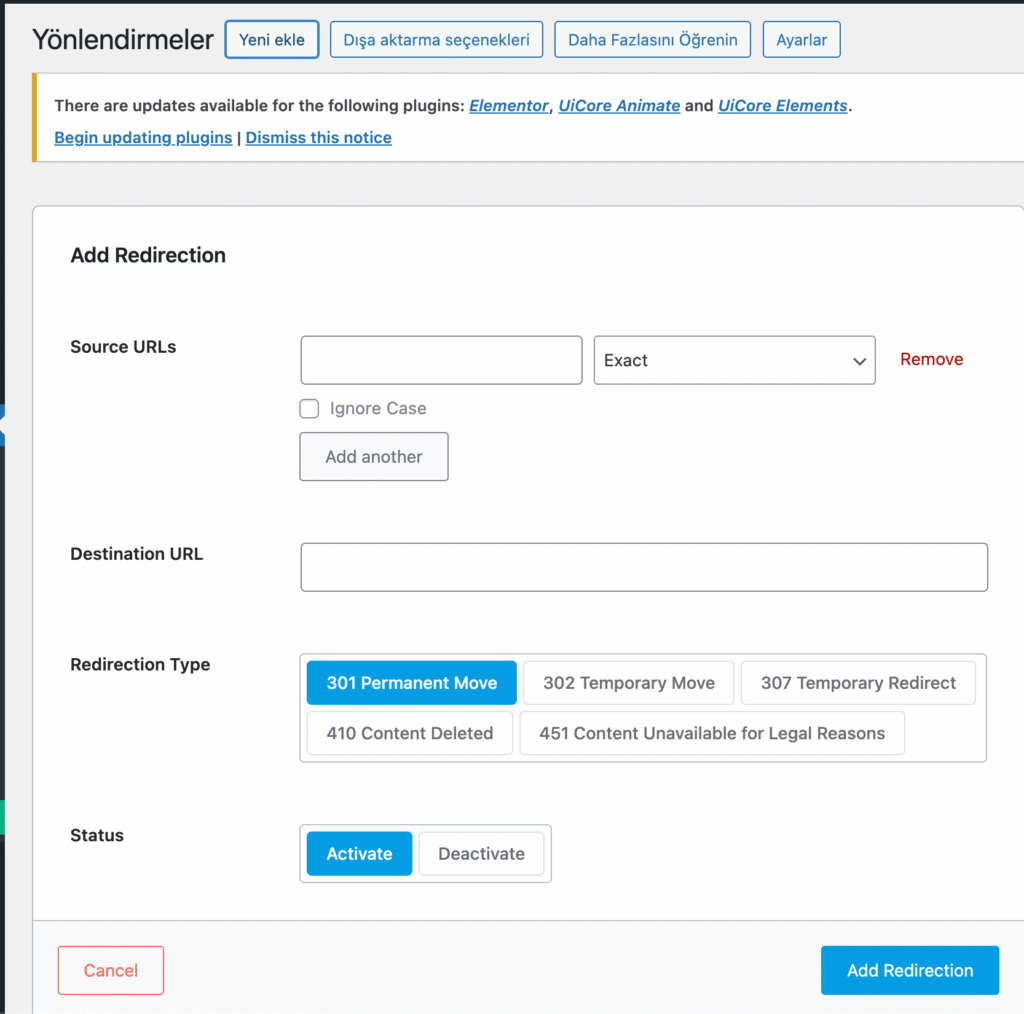
Task: Select 302 Temporary Move redirection type
Action: [628, 683]
